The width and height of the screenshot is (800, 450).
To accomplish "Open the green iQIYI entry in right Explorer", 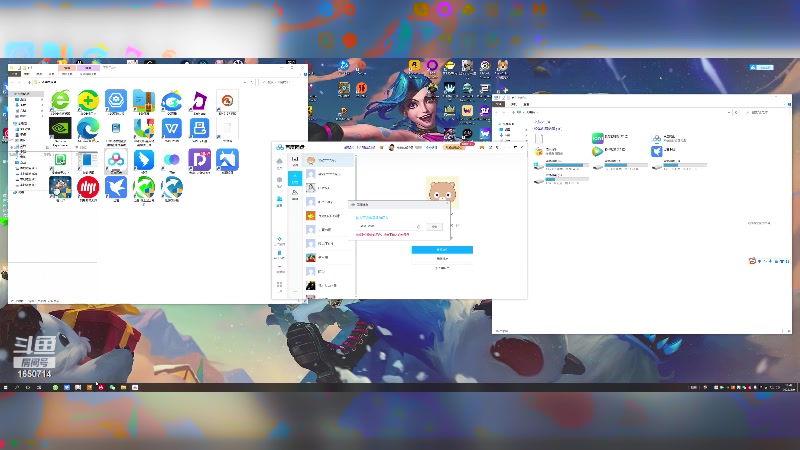I will pos(597,138).
